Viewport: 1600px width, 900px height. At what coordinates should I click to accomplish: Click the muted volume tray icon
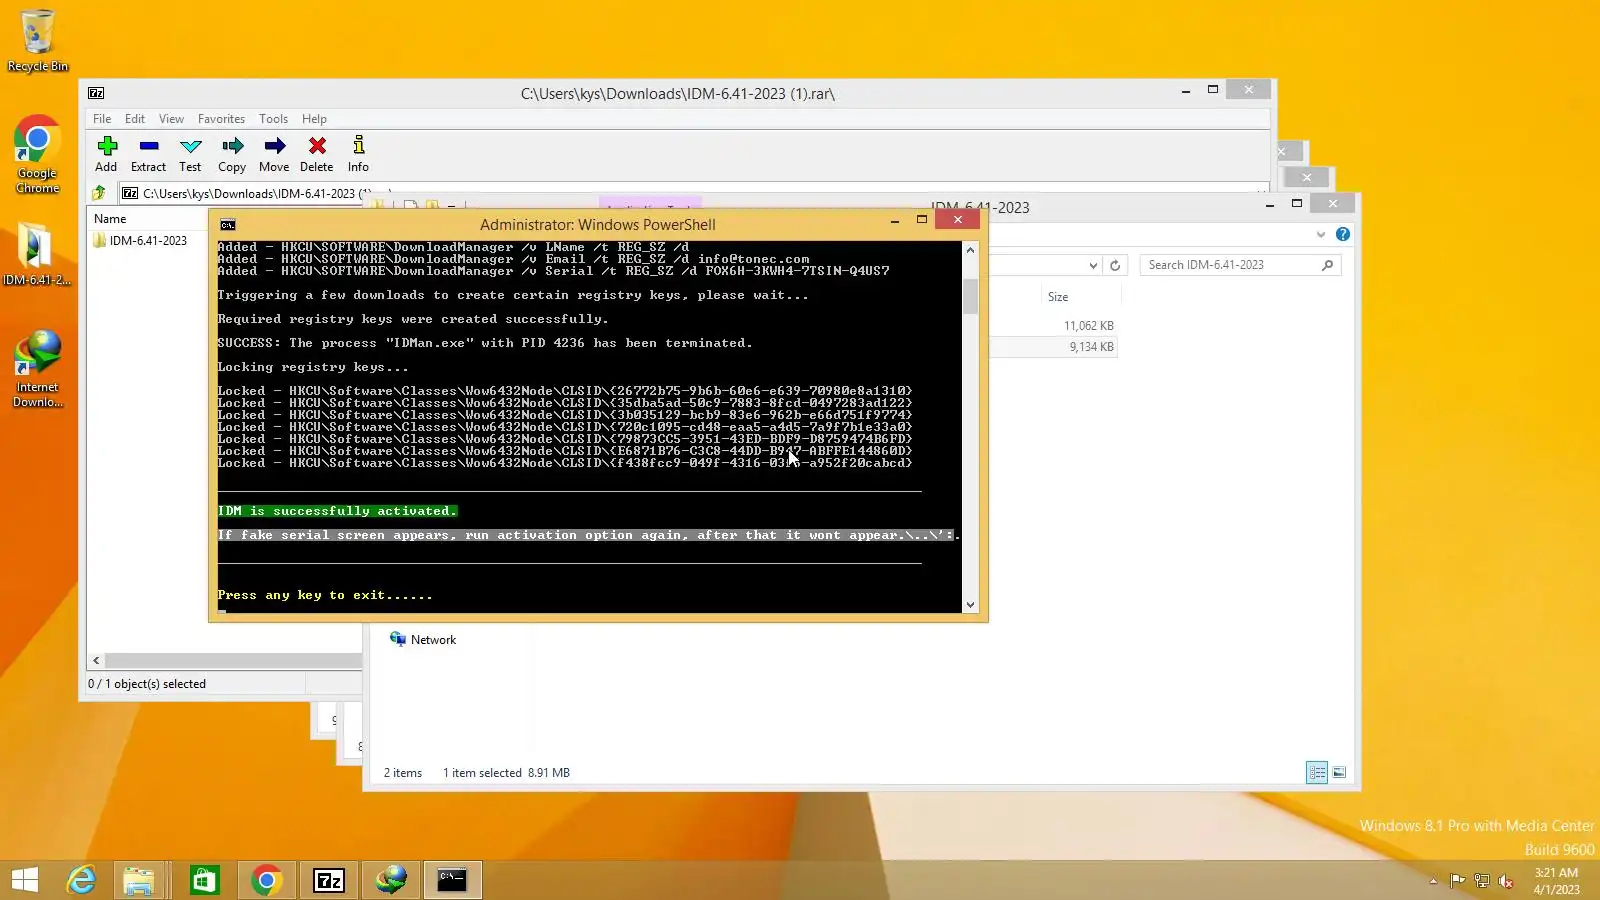point(1506,881)
